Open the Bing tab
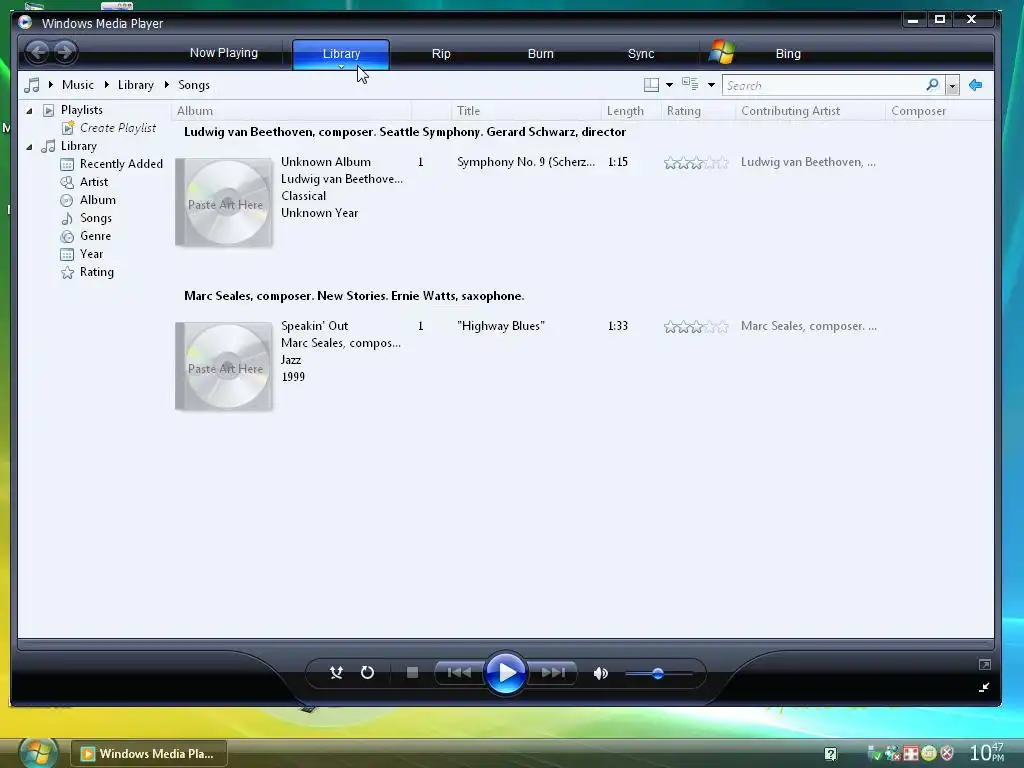The height and width of the screenshot is (768, 1024). [788, 54]
